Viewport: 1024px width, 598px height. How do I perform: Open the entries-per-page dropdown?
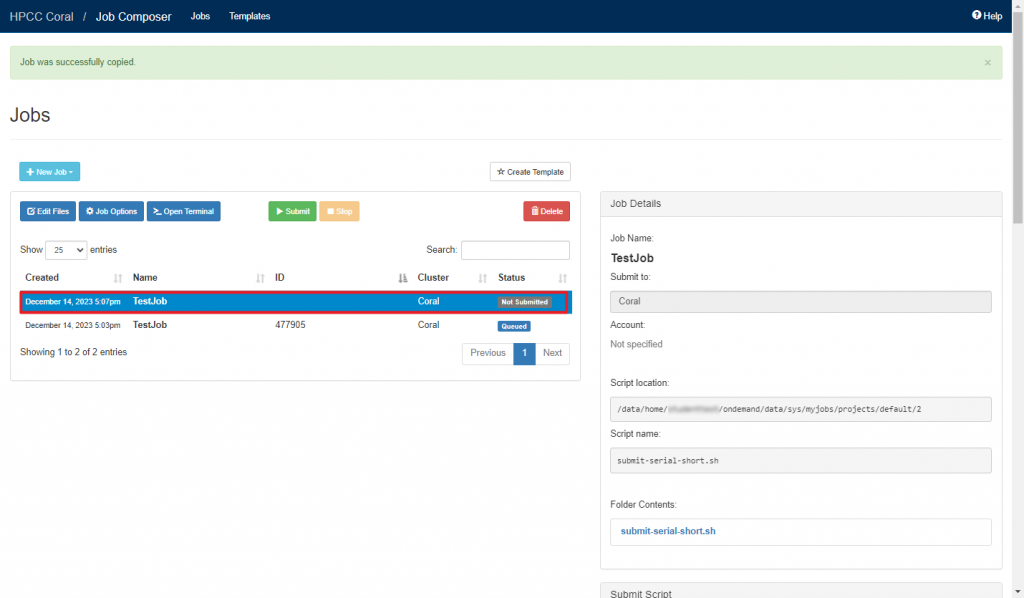point(66,249)
